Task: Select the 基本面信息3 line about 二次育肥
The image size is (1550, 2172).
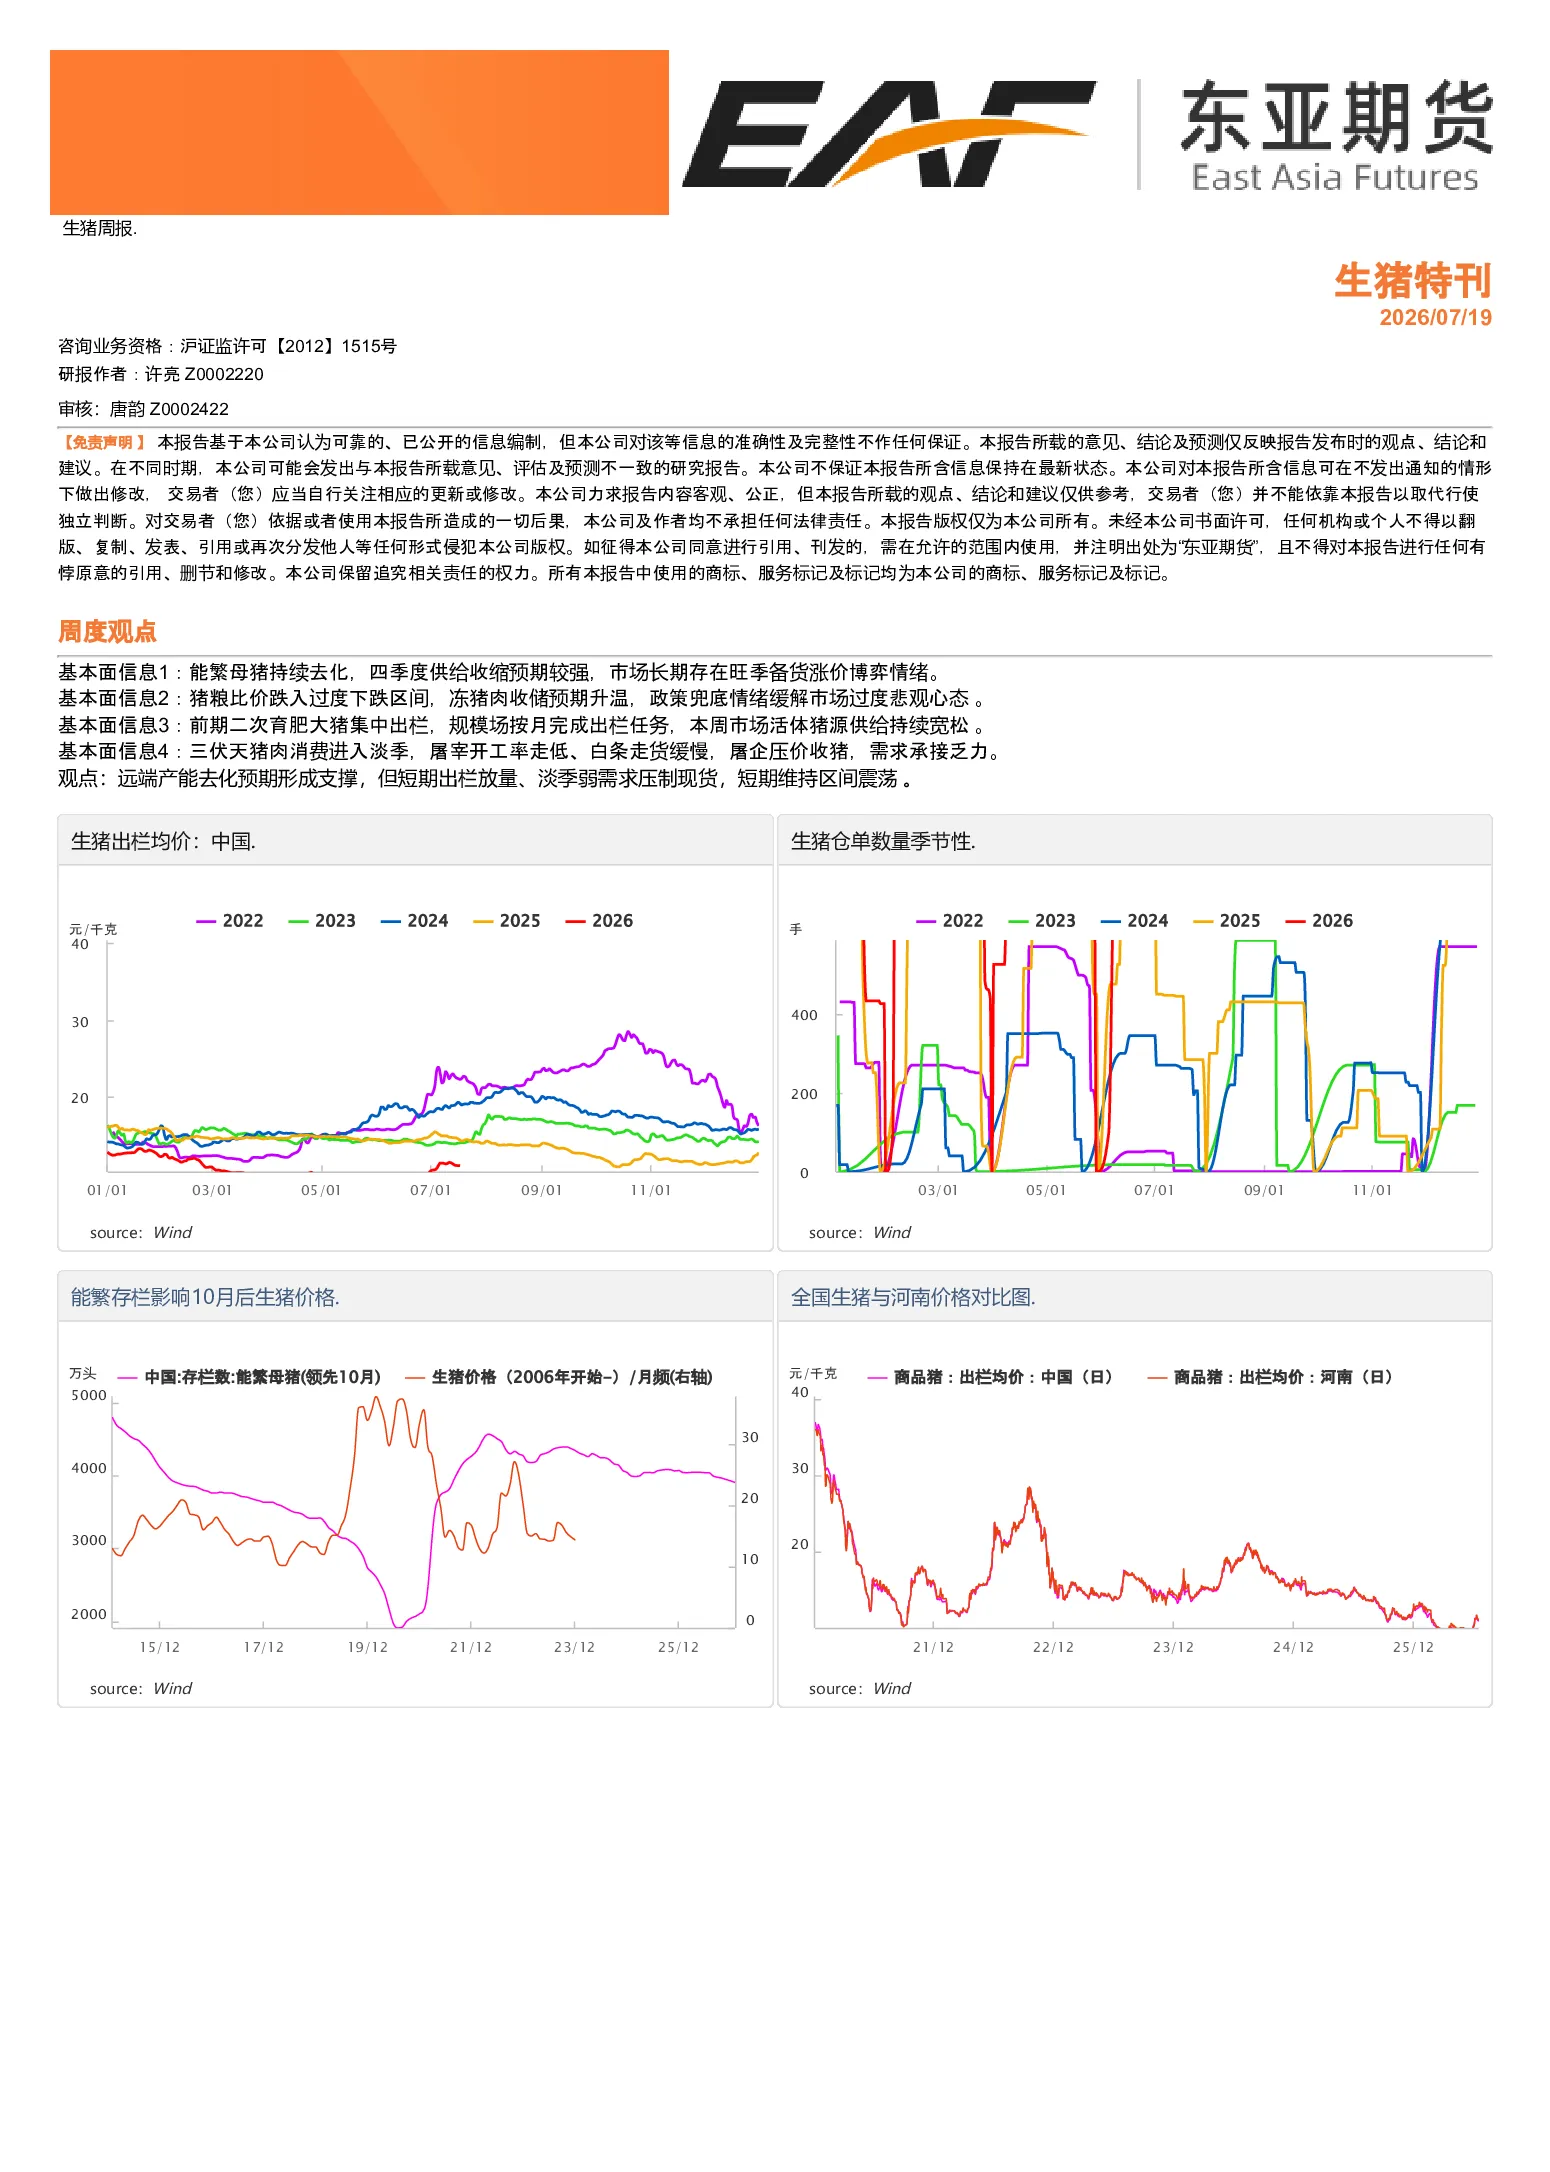Action: (x=520, y=725)
